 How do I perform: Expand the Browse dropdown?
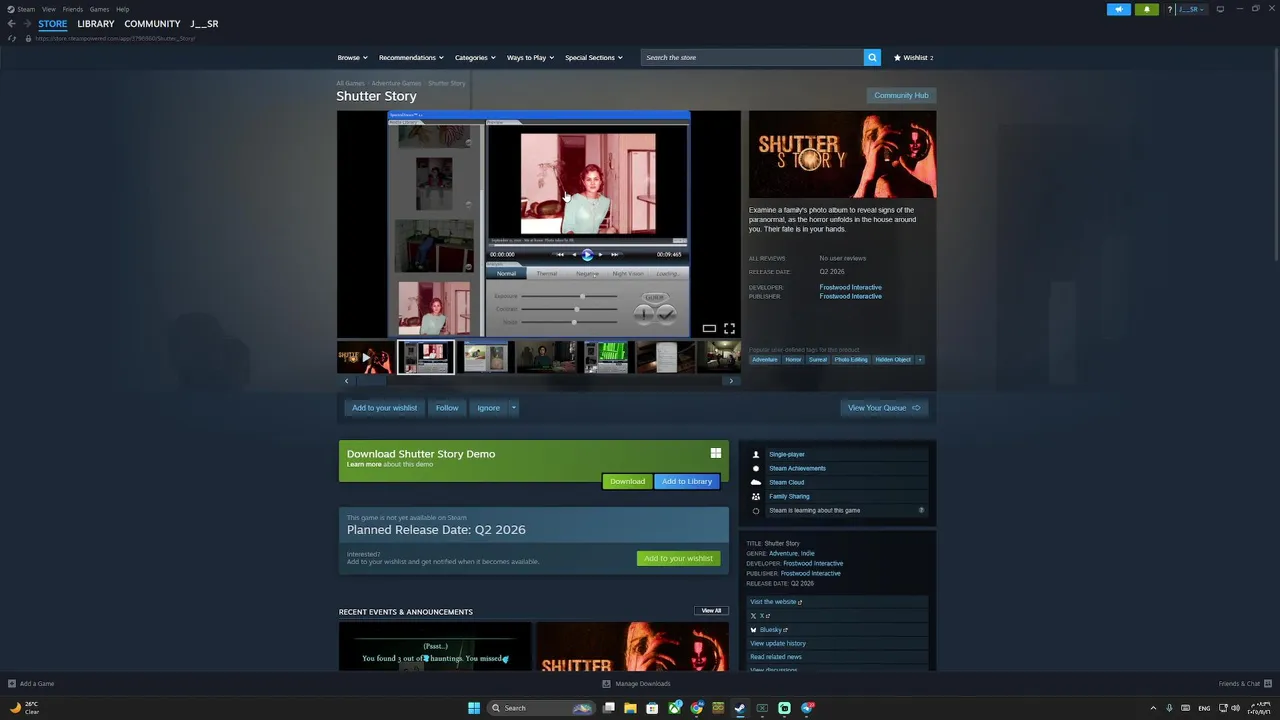[x=352, y=57]
